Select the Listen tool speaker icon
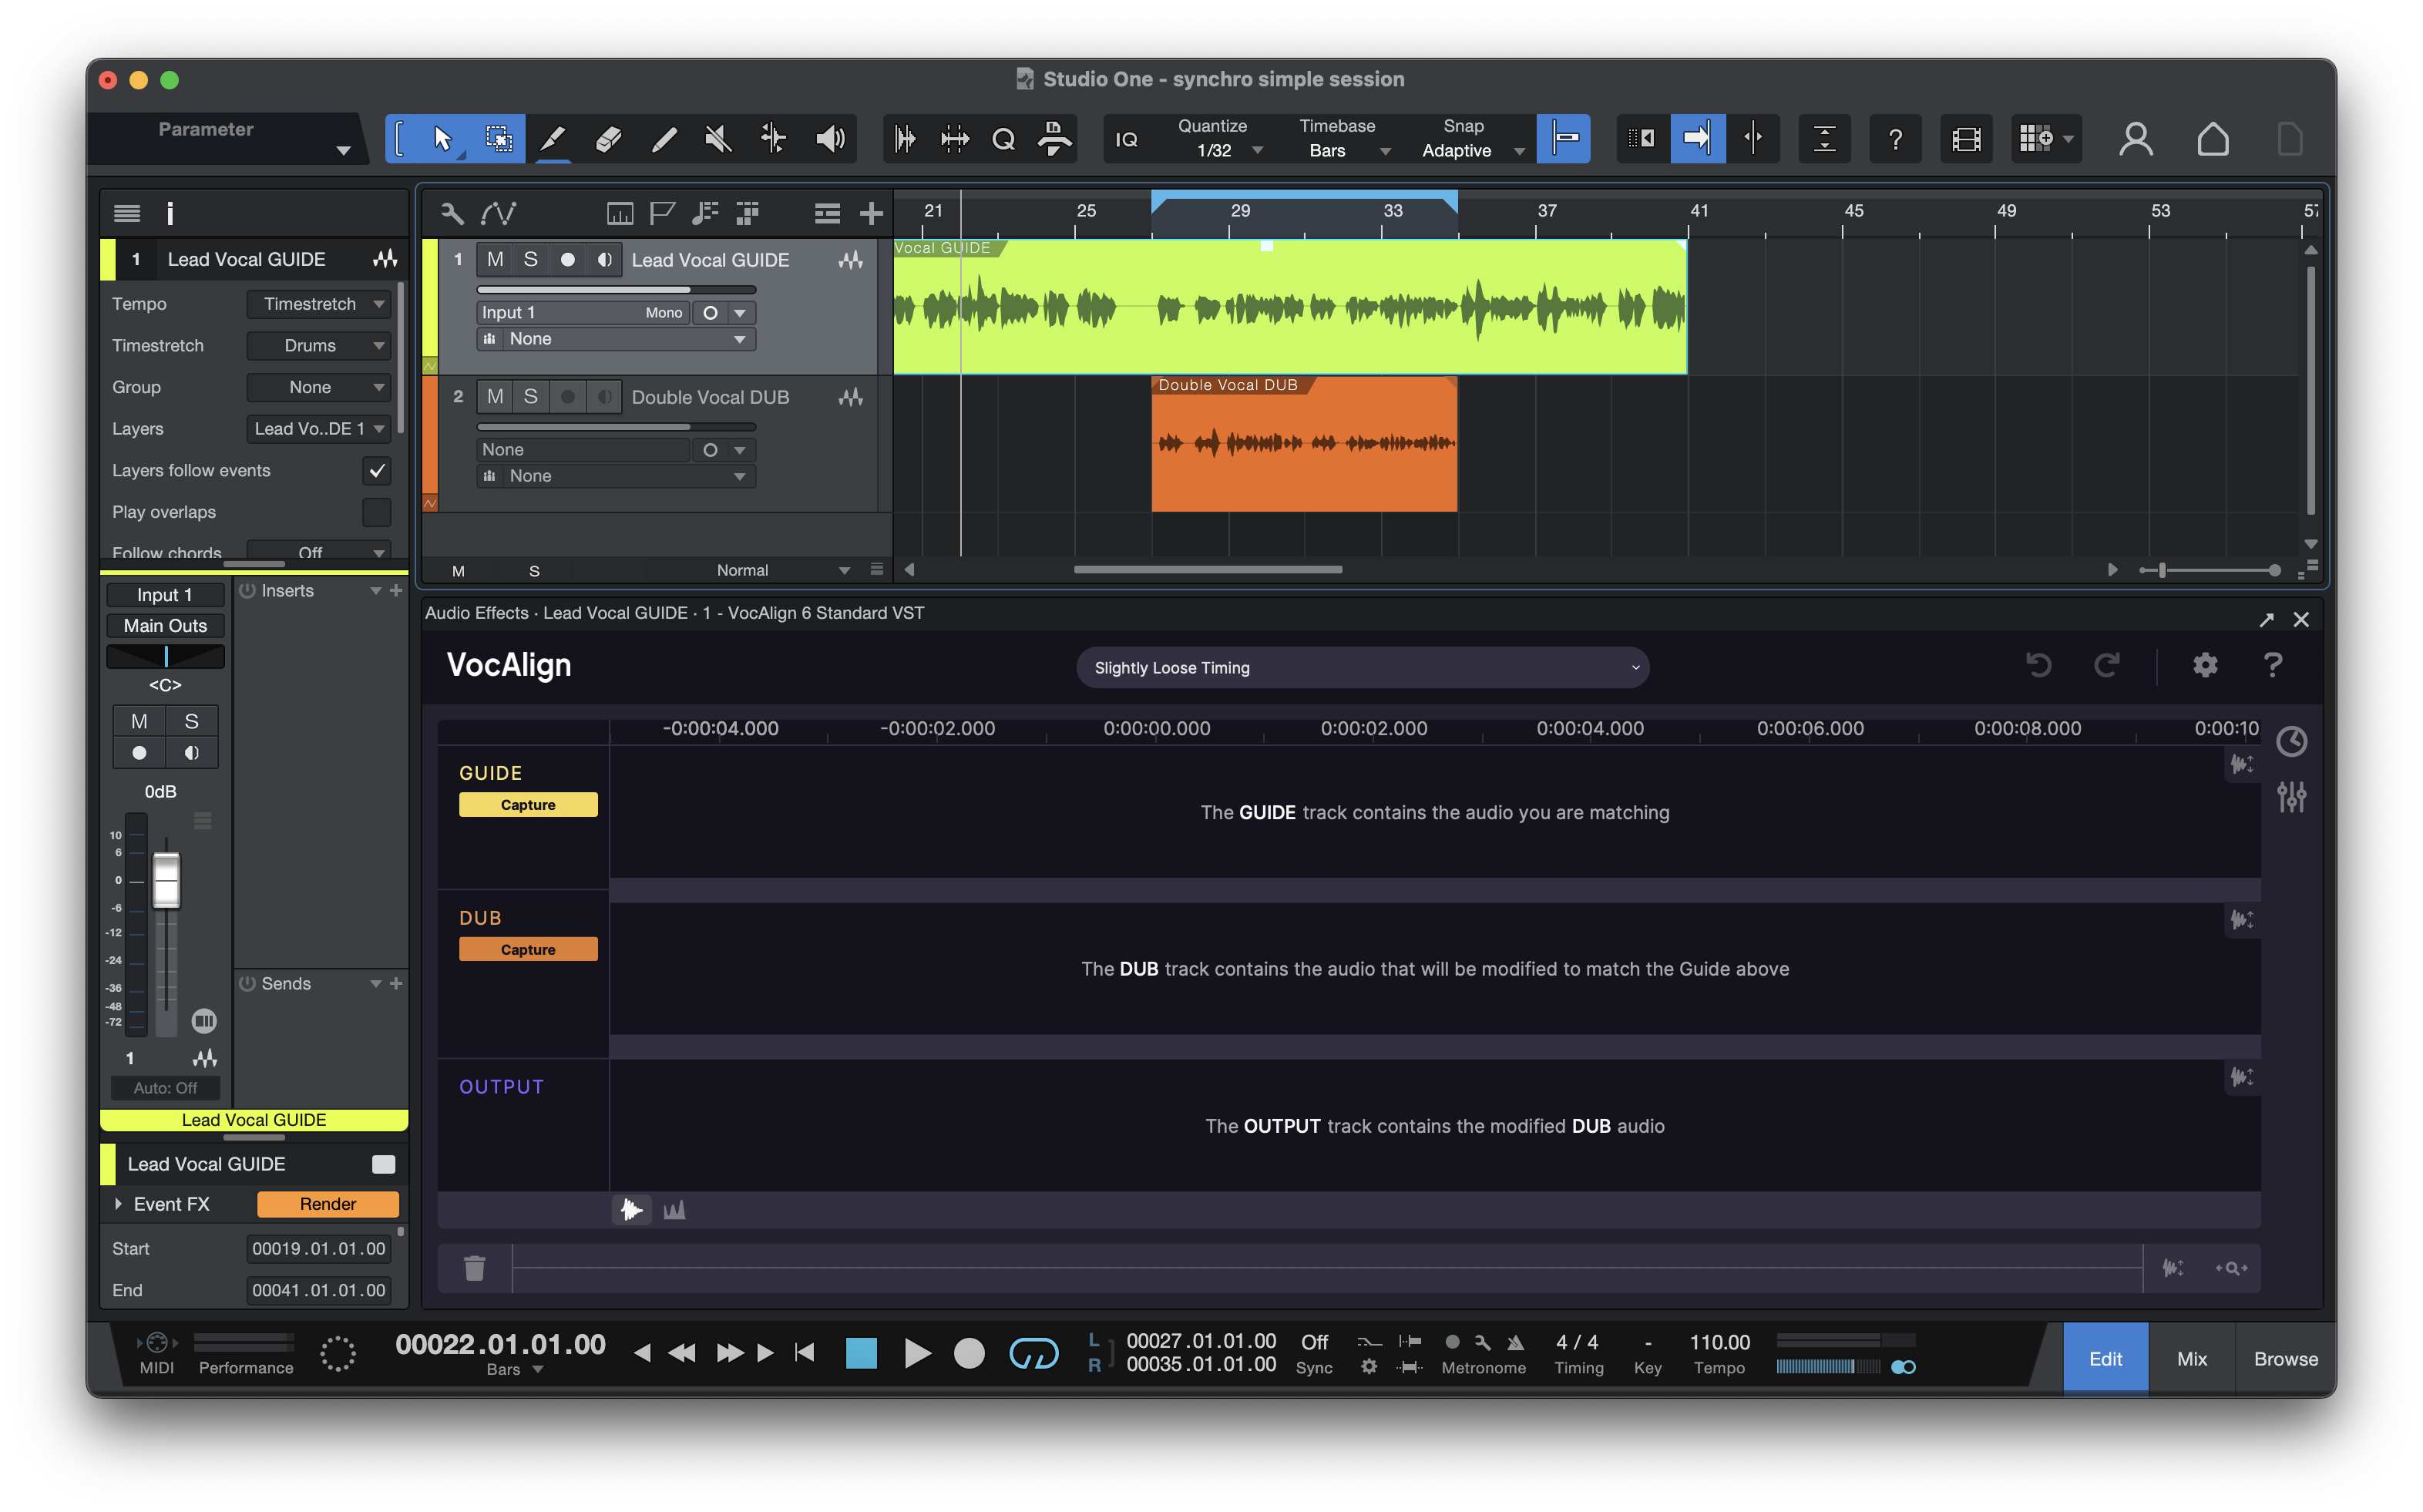2423x1512 pixels. point(830,139)
